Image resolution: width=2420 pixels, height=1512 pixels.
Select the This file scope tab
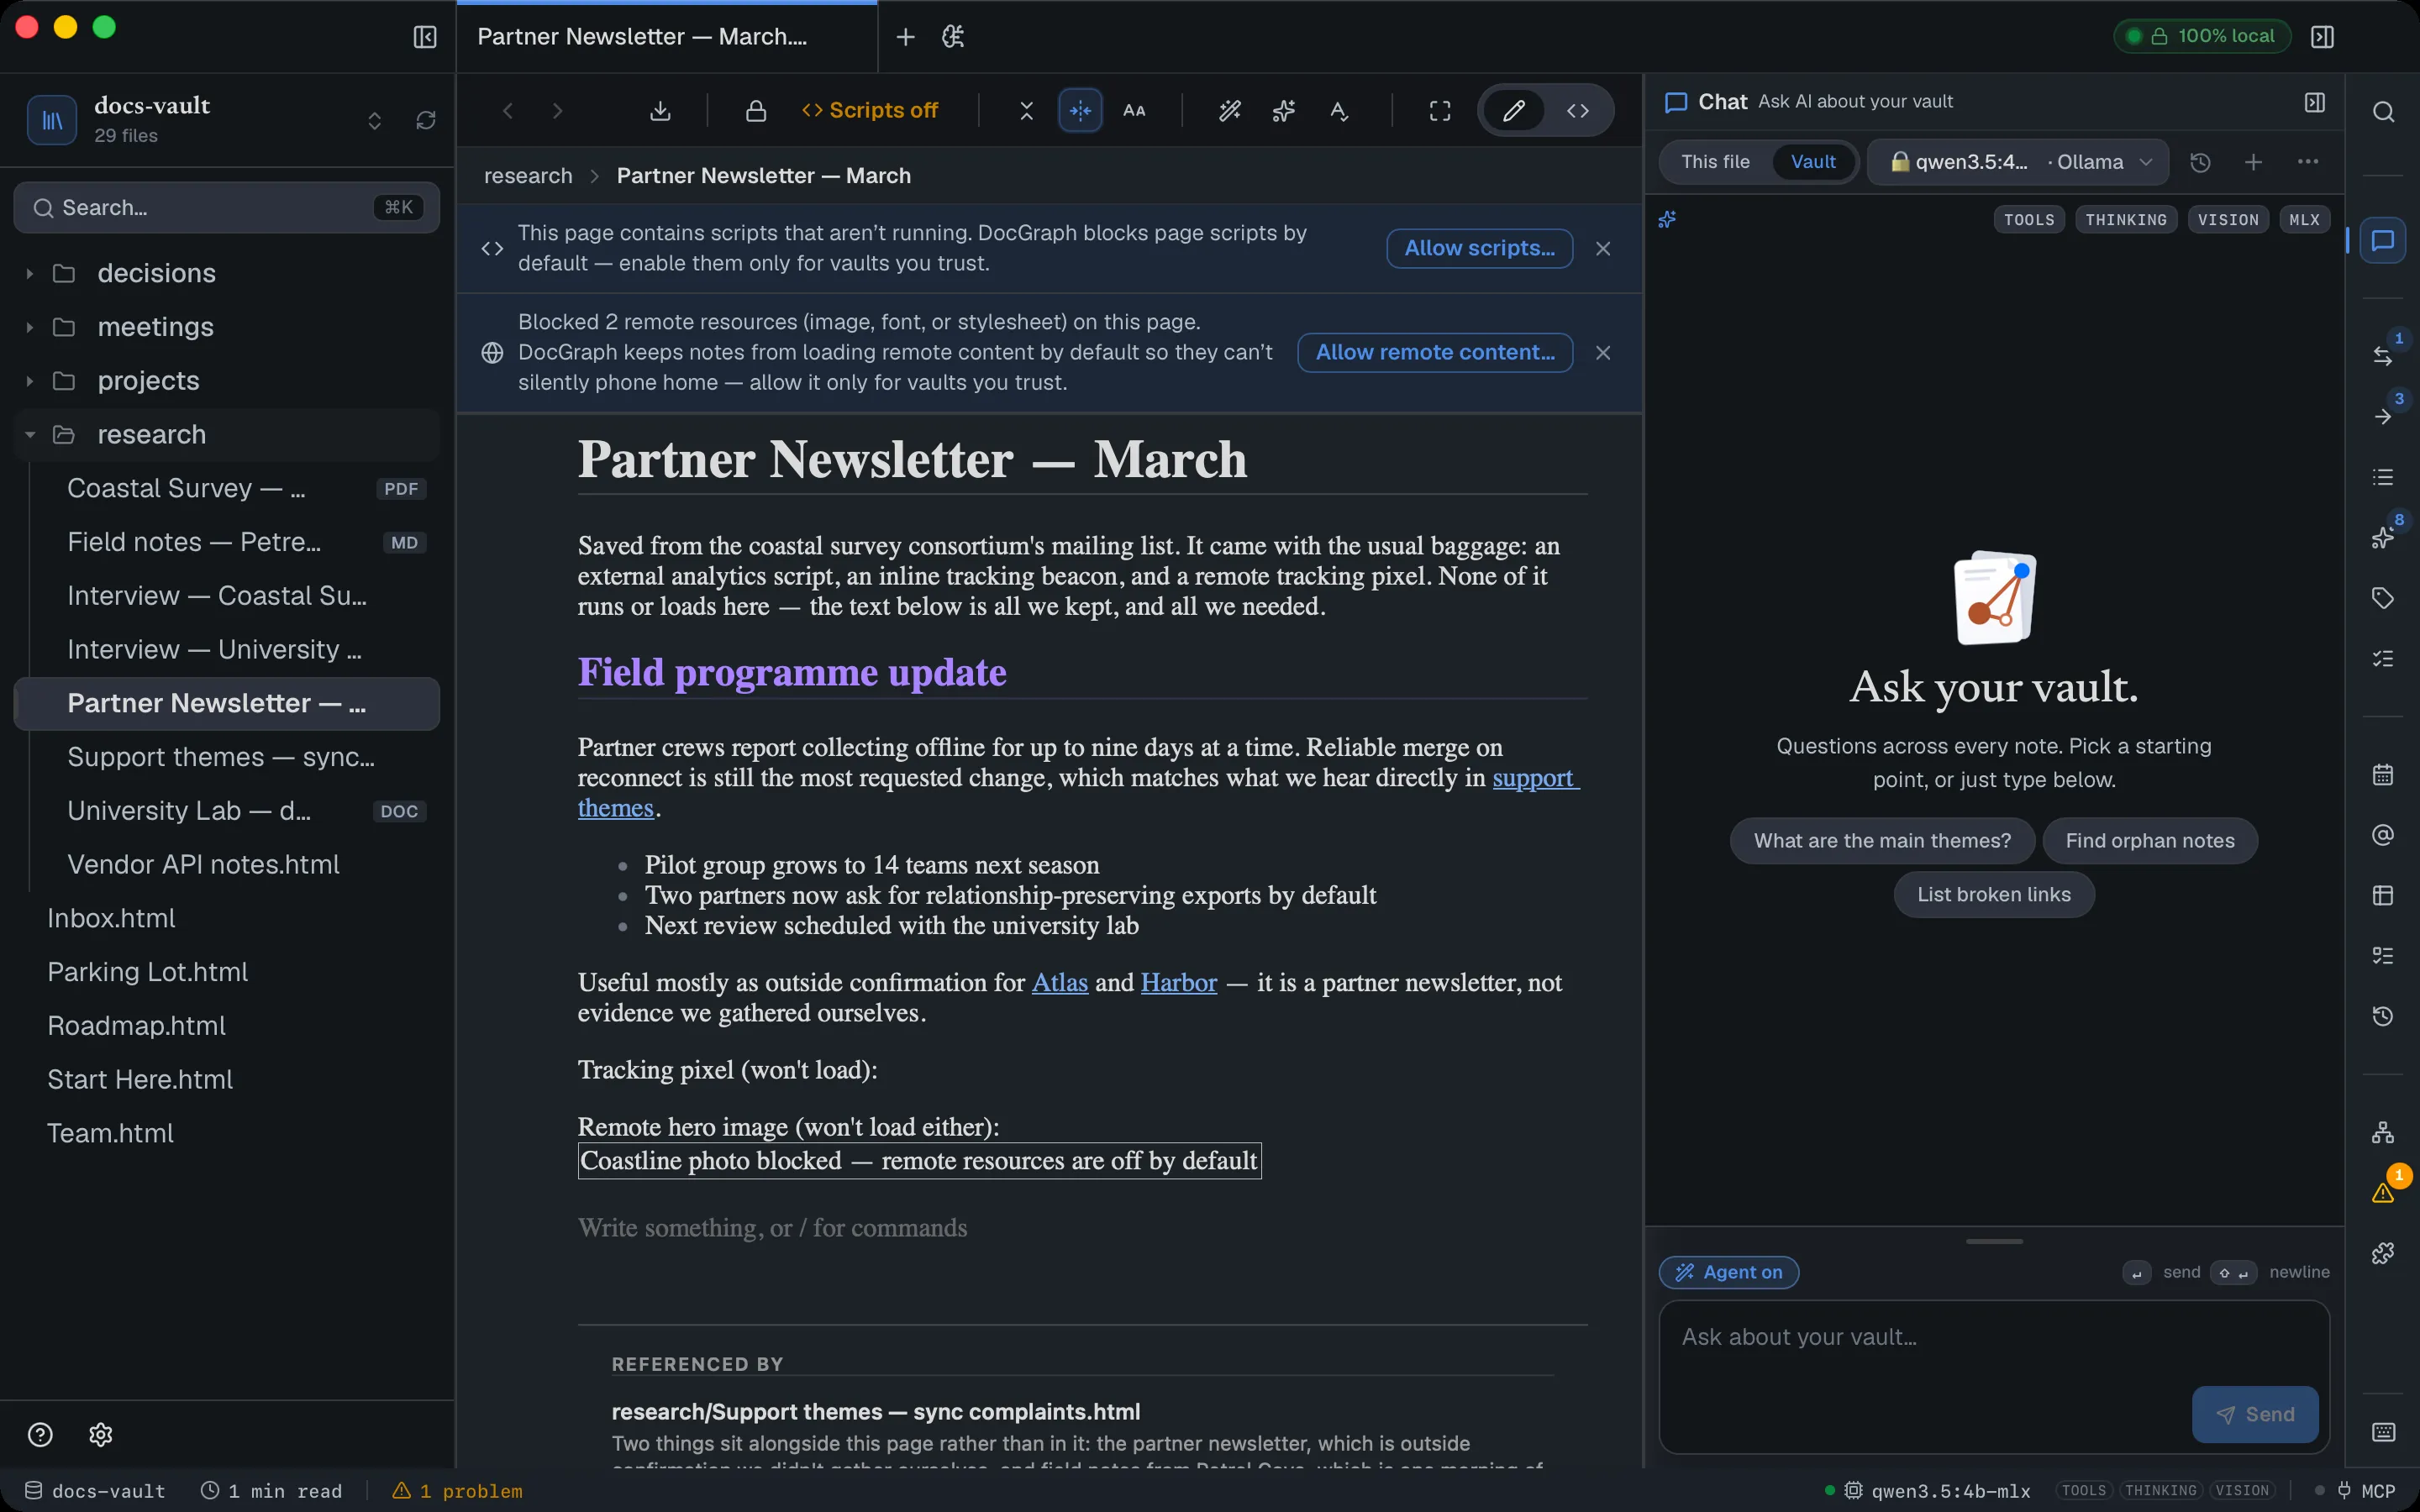click(x=1715, y=162)
